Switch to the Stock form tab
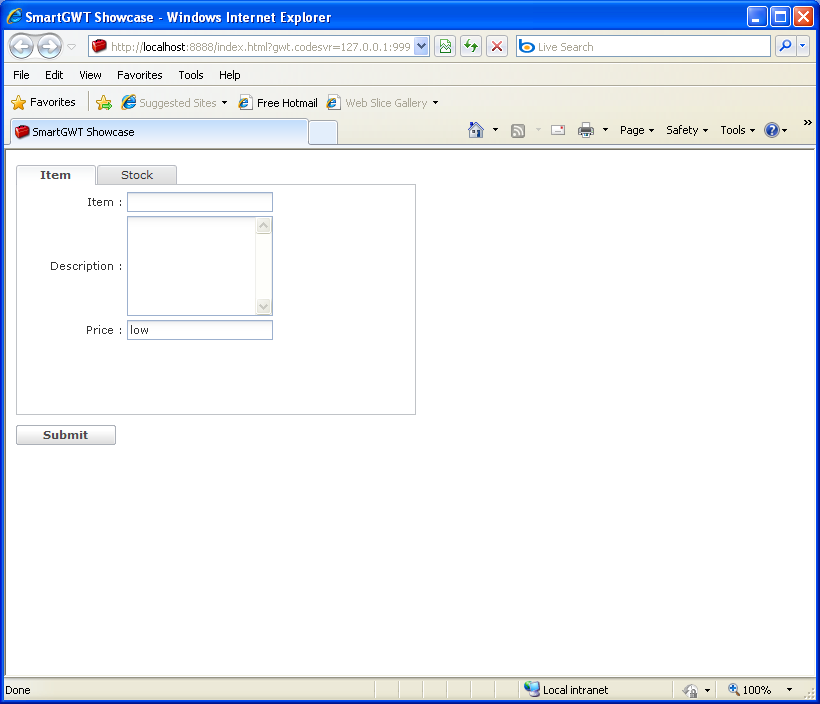820x704 pixels. pyautogui.click(x=137, y=175)
